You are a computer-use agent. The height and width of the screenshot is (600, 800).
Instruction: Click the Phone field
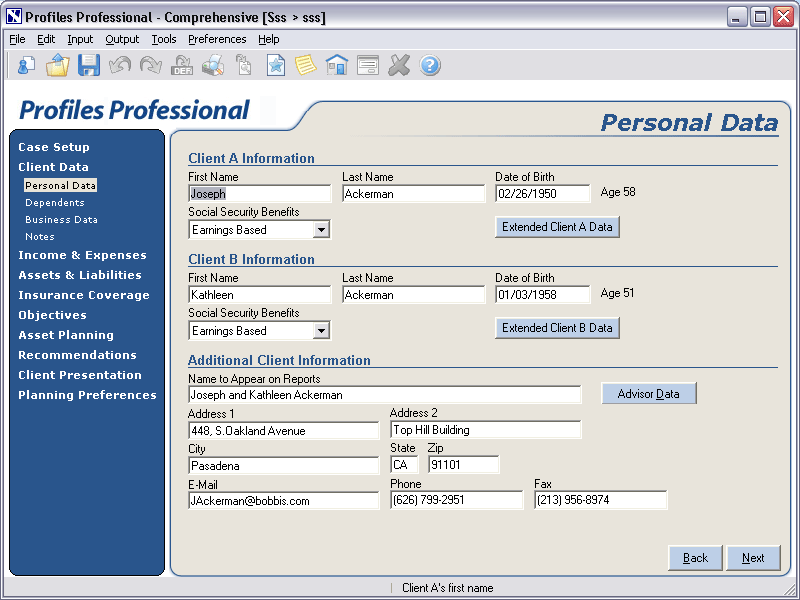pyautogui.click(x=457, y=500)
